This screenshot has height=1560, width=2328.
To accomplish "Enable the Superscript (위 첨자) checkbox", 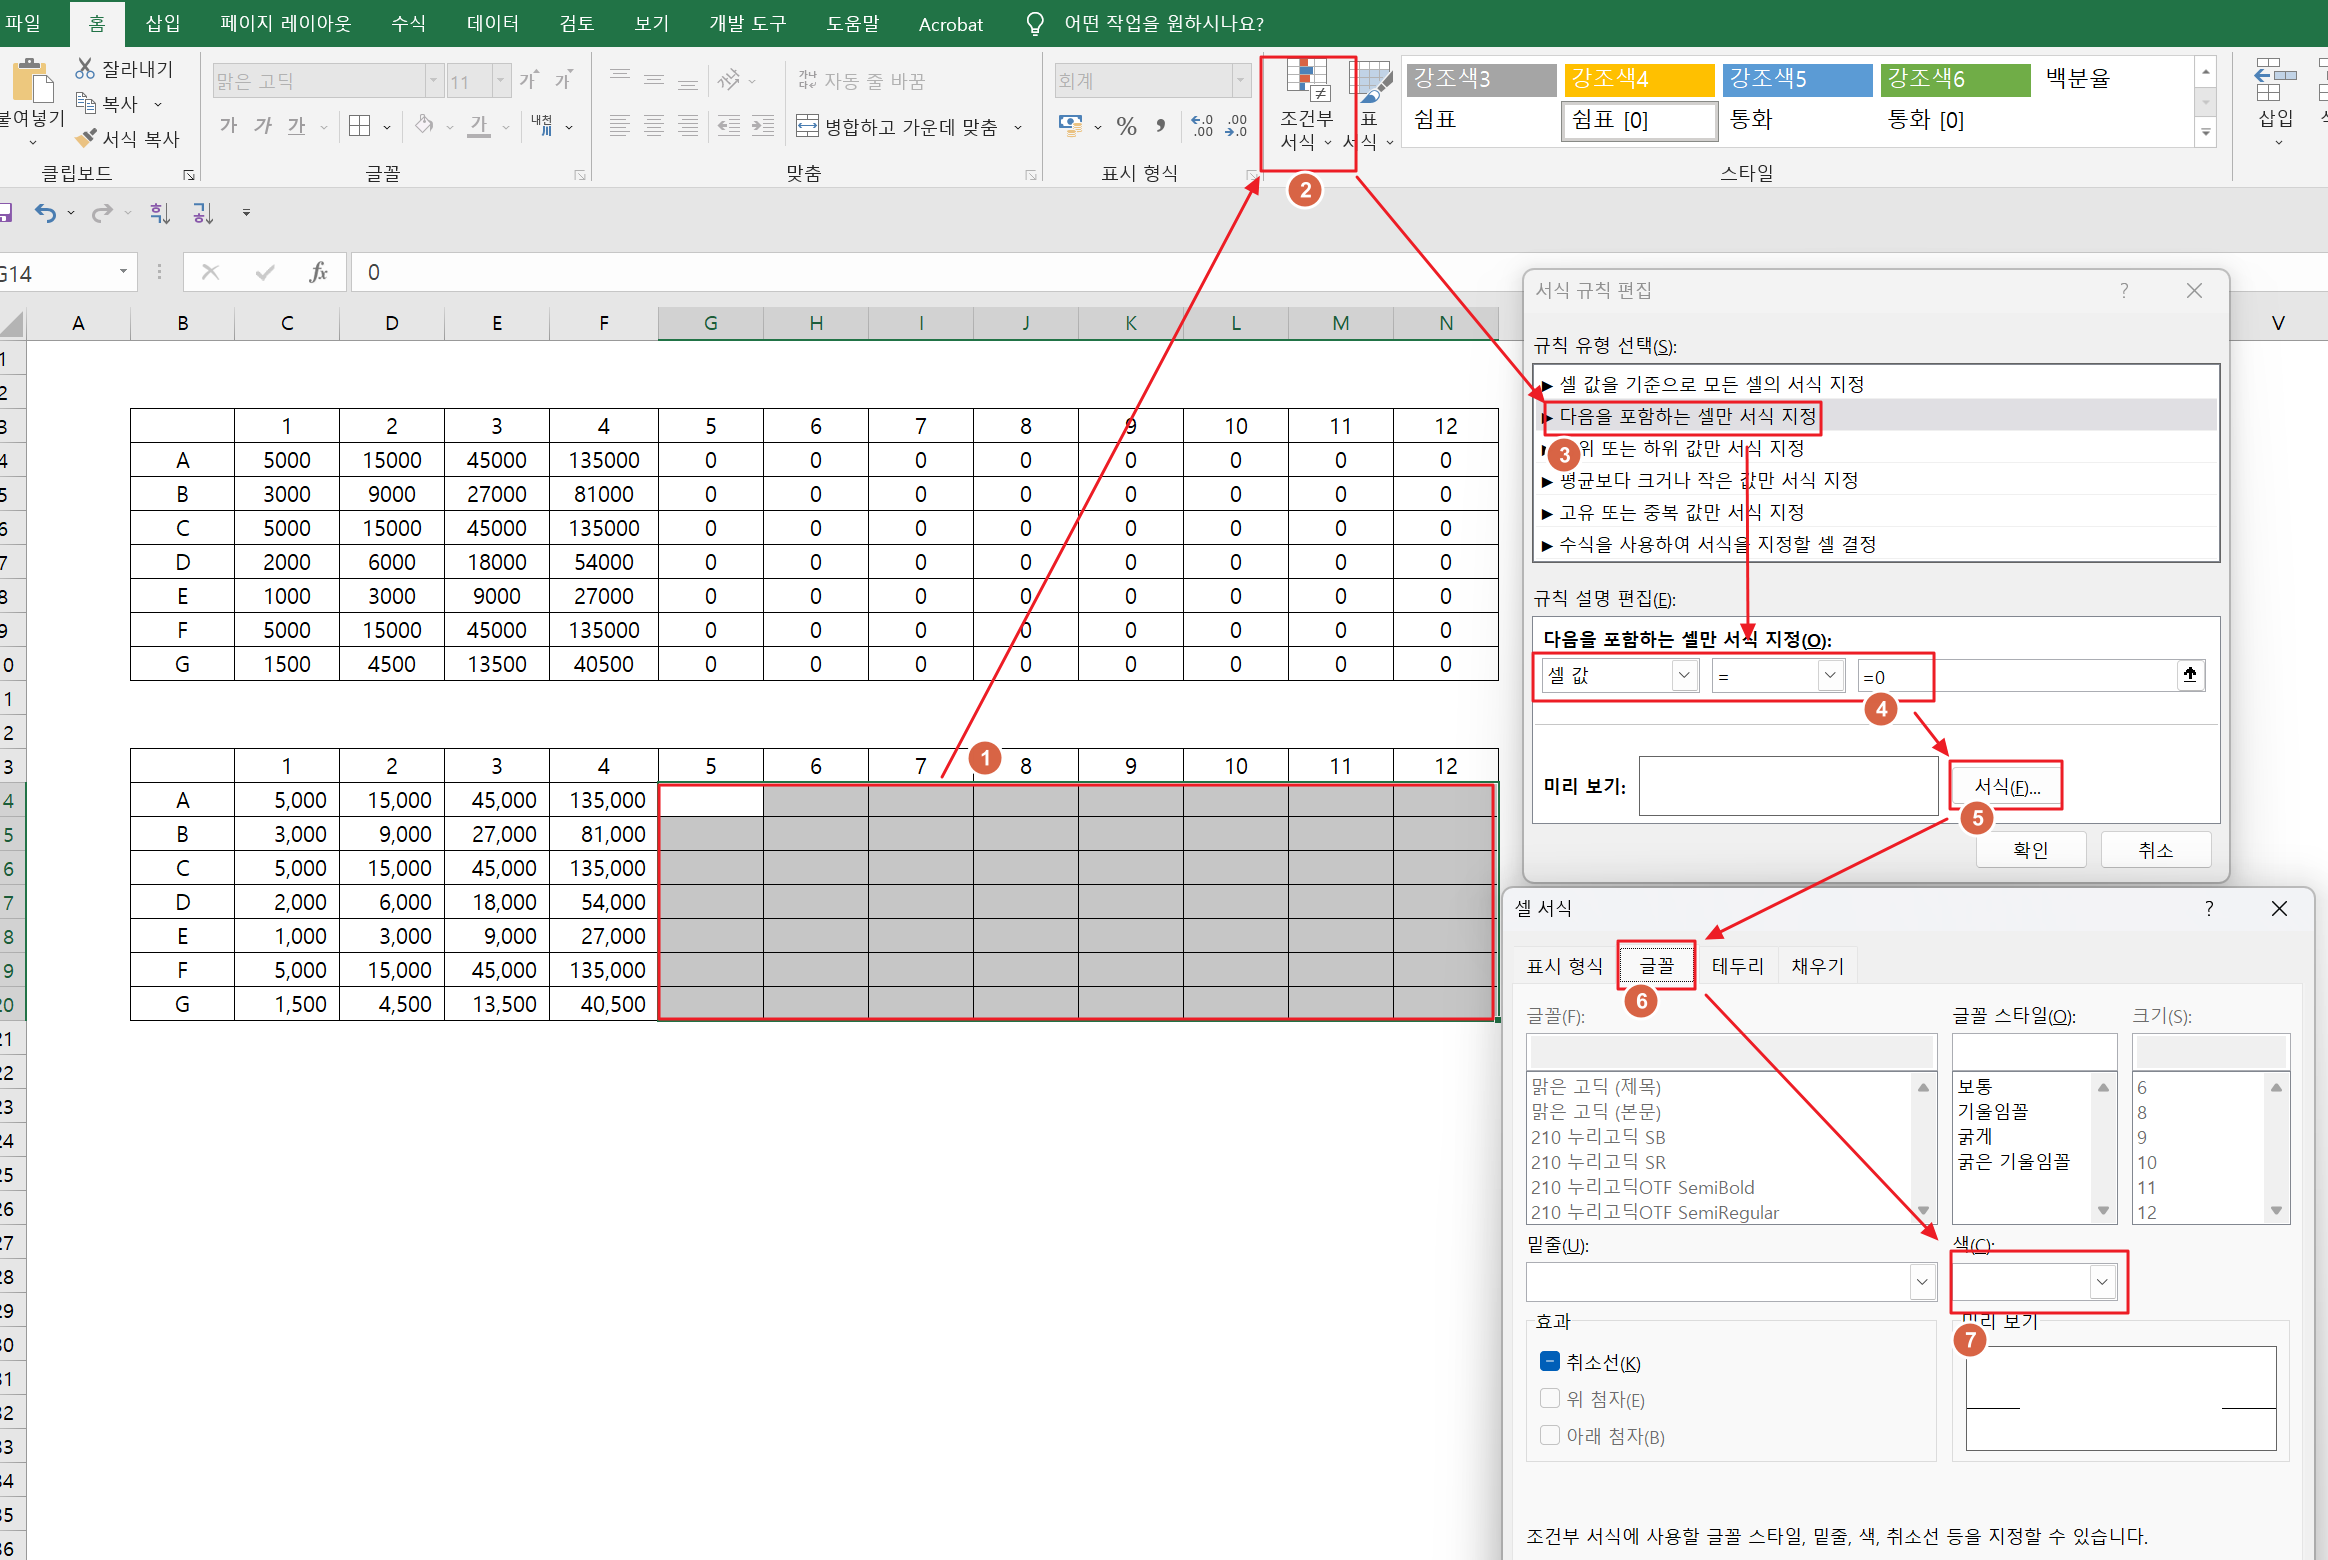I will pyautogui.click(x=1550, y=1399).
